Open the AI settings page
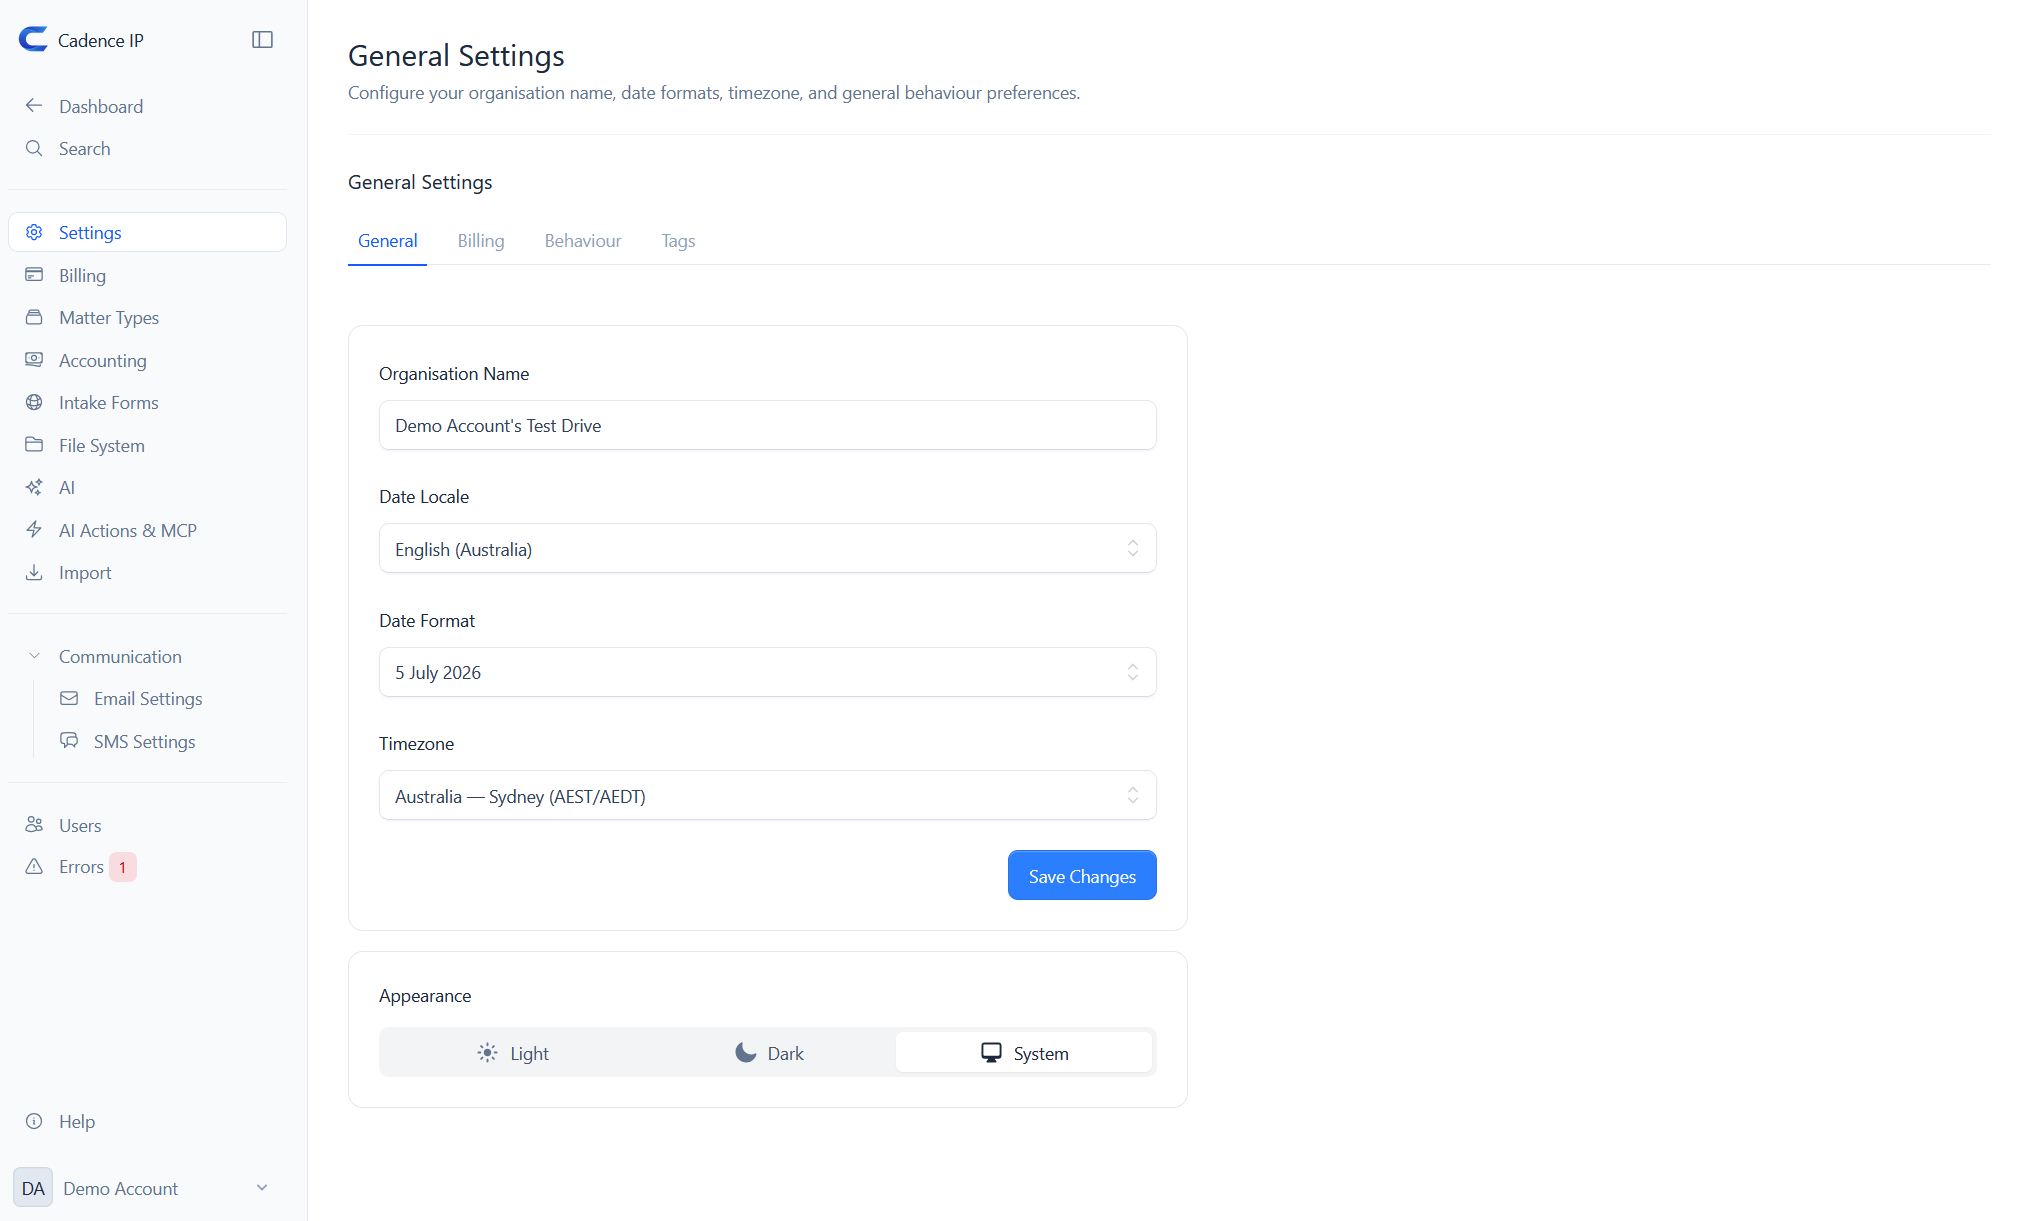This screenshot has width=2018, height=1221. 148,487
